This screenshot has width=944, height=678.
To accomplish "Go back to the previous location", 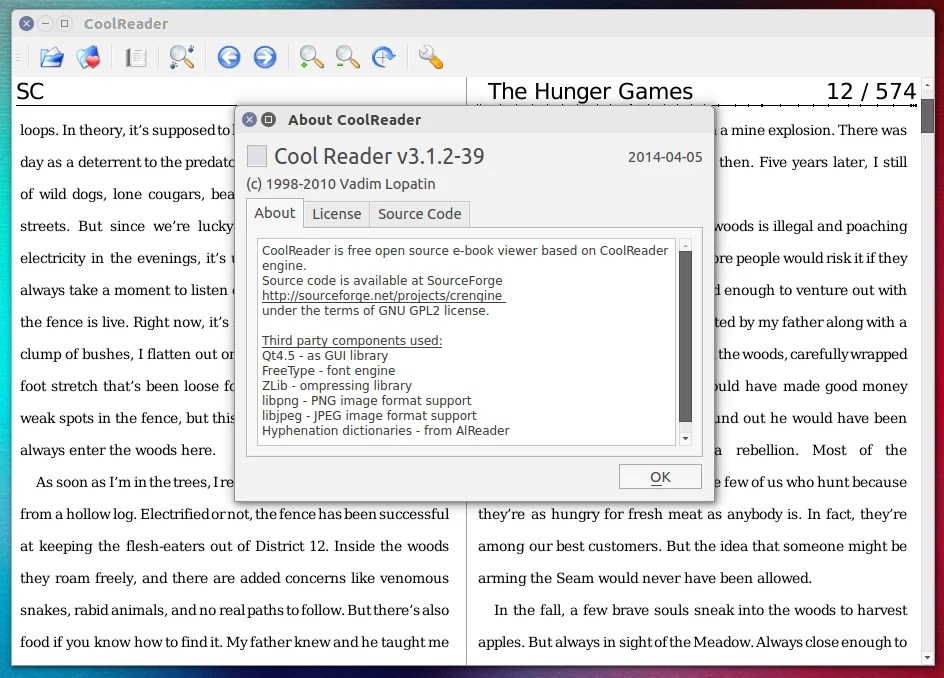I will tap(229, 57).
